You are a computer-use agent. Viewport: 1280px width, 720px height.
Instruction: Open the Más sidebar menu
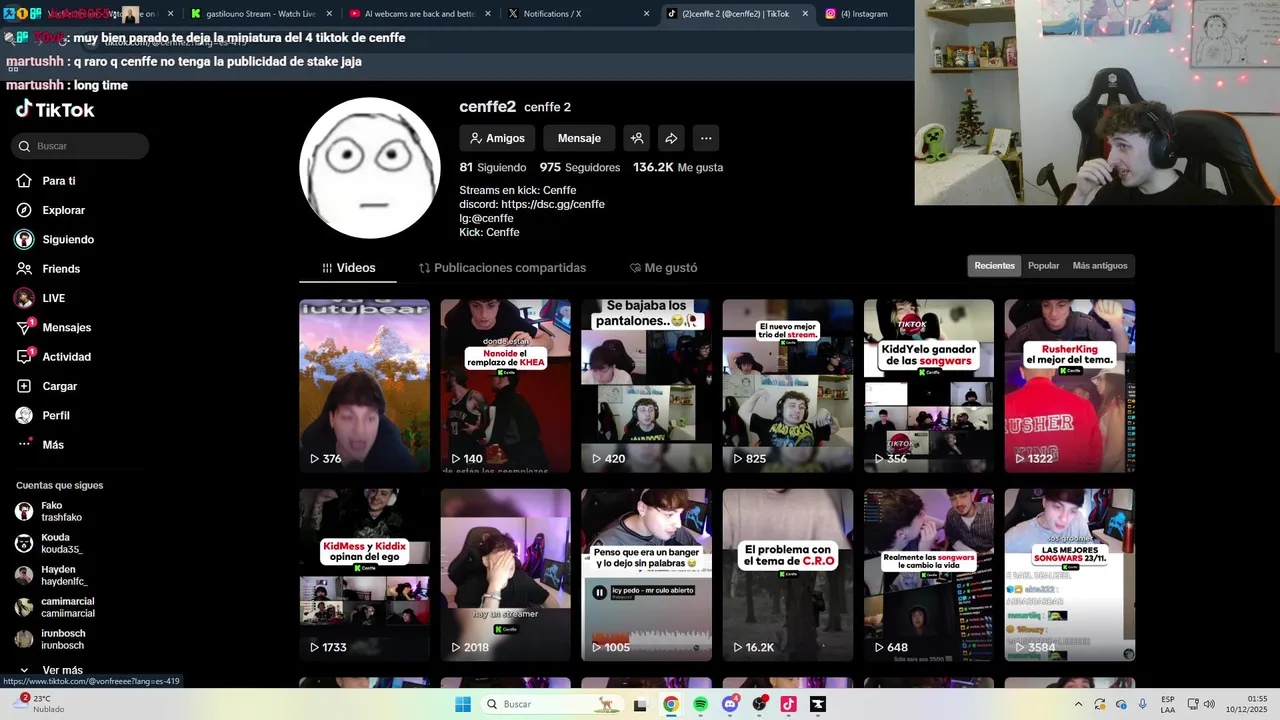(52, 445)
